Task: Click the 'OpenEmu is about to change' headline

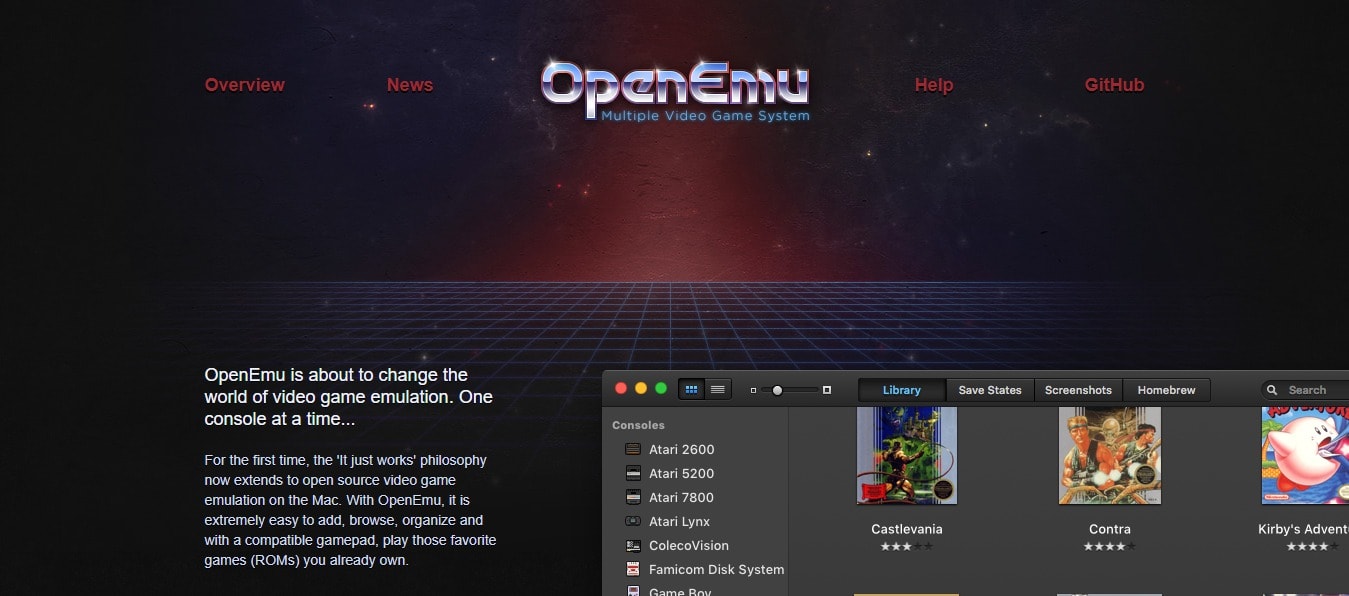Action: (349, 397)
